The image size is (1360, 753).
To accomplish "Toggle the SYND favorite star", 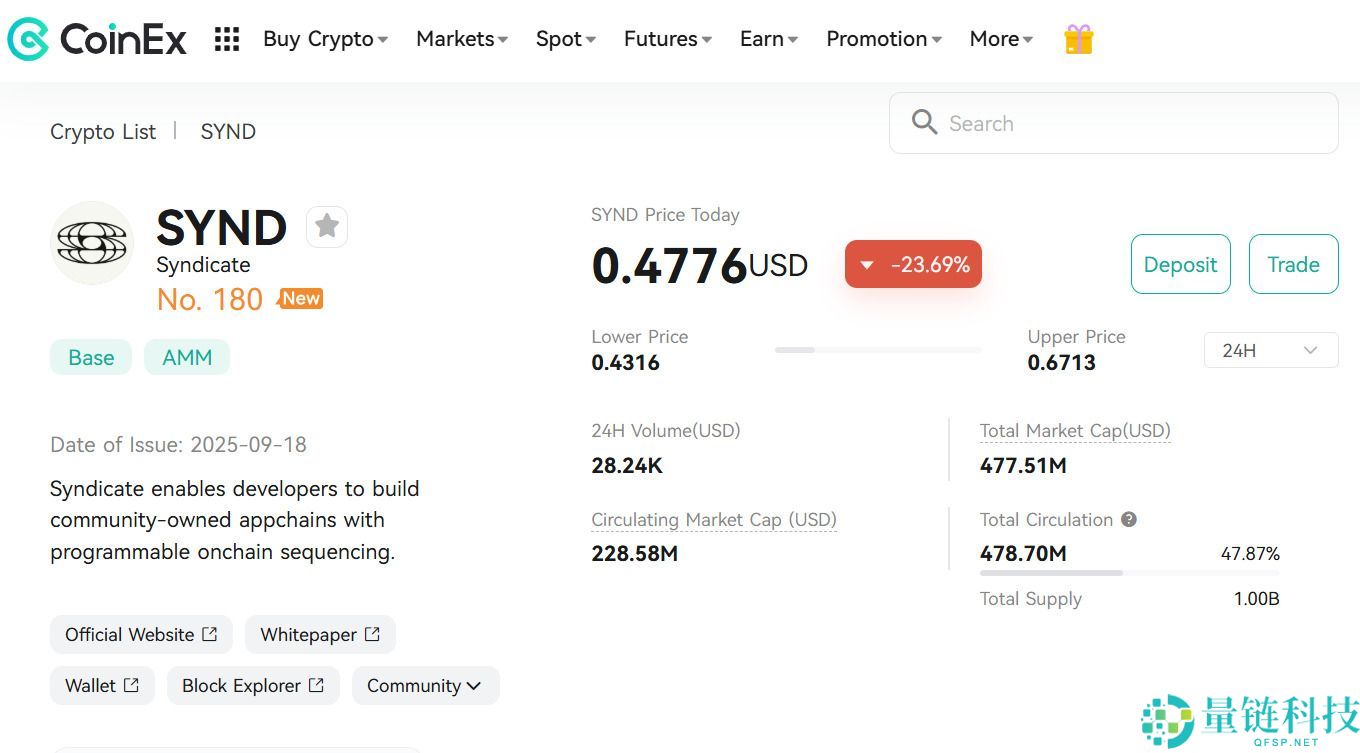I will pyautogui.click(x=327, y=227).
